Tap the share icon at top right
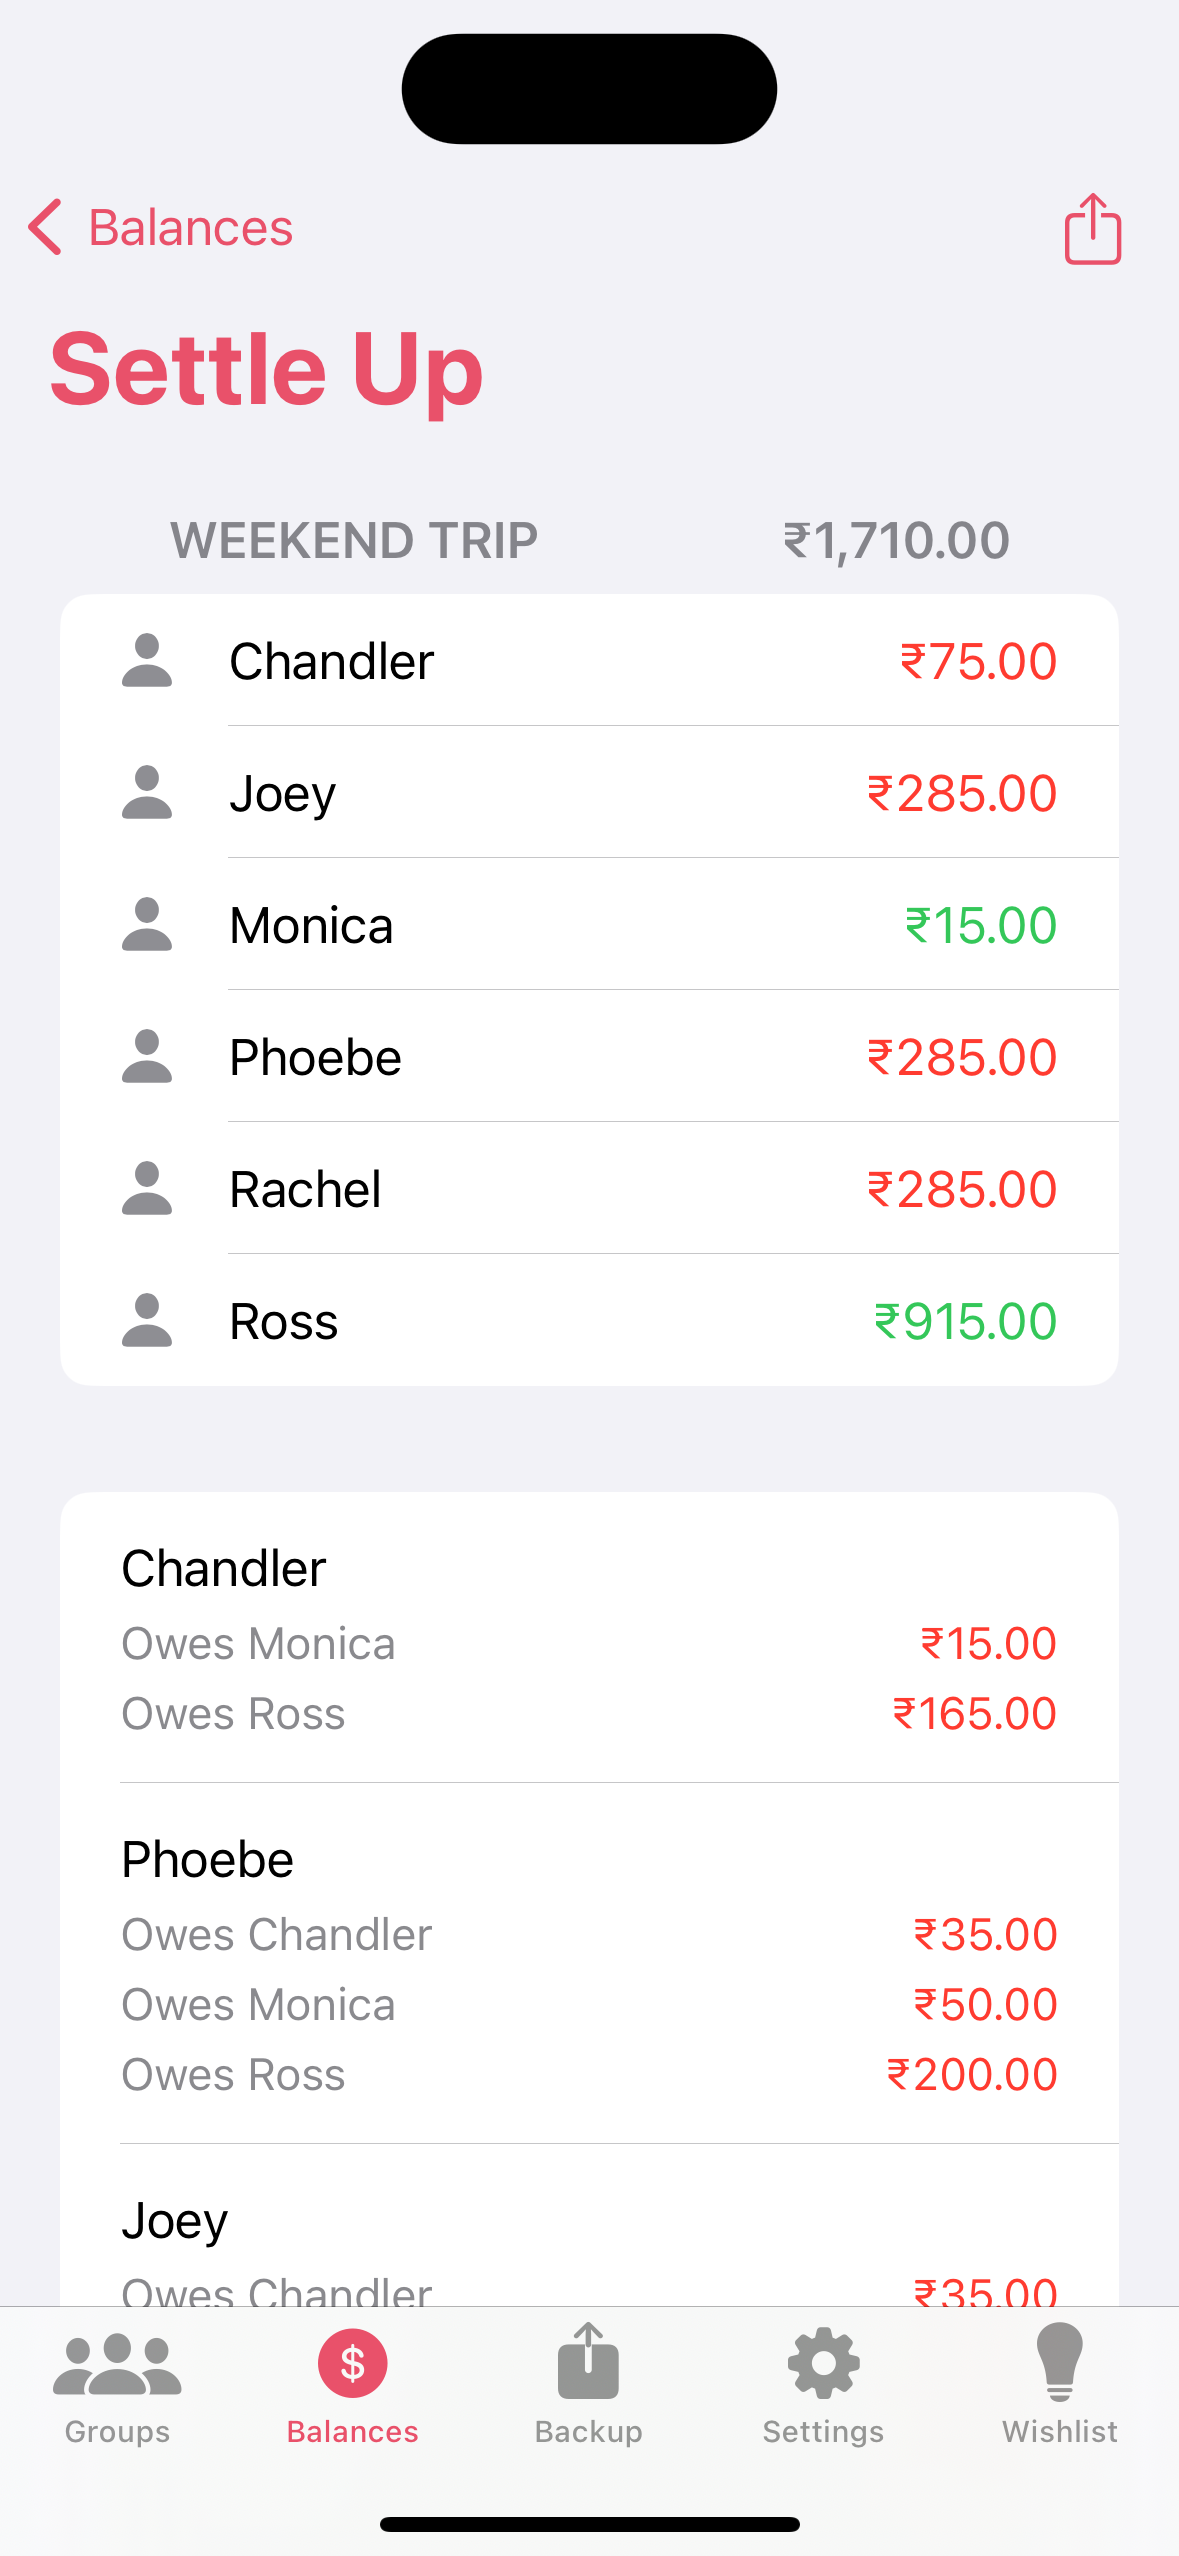 1092,229
